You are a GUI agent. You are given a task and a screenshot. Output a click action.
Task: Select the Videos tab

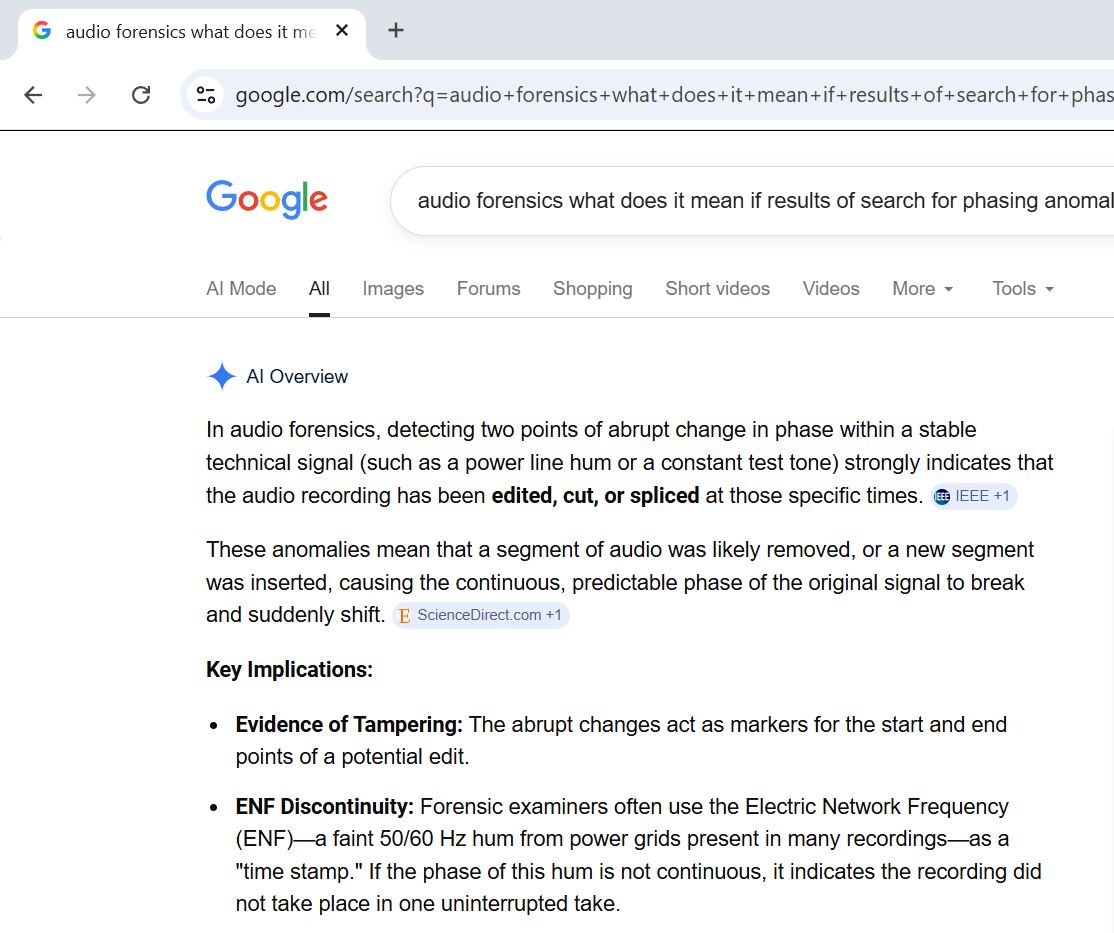tap(831, 289)
